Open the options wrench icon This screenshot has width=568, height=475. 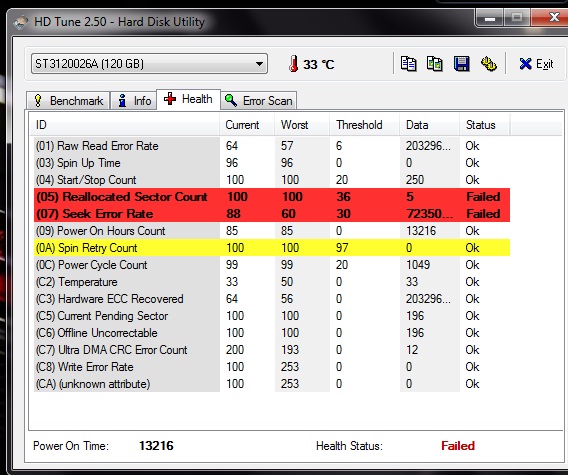point(489,64)
